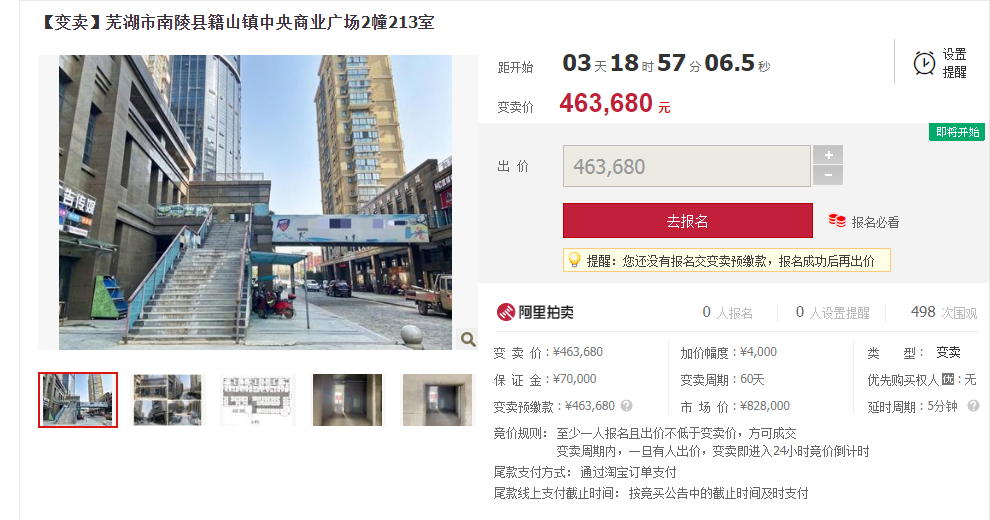Select the first staircase thumbnail
The width and height of the screenshot is (990, 520).
78,399
